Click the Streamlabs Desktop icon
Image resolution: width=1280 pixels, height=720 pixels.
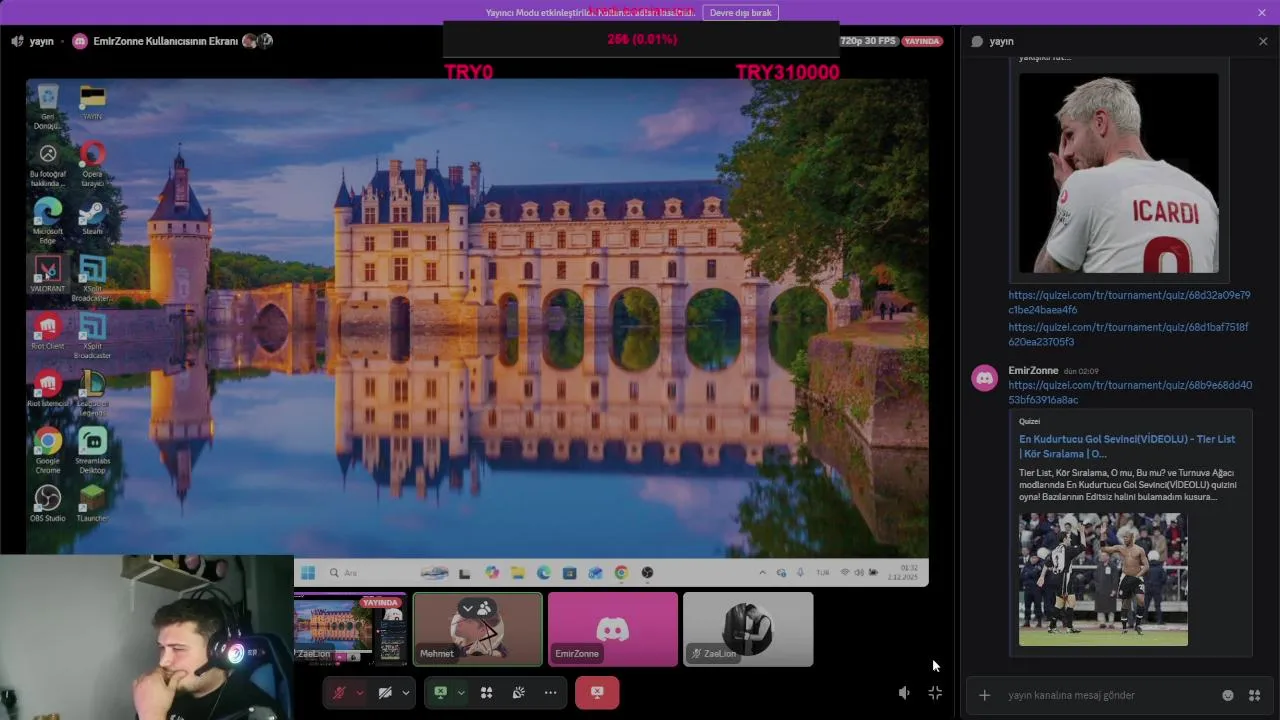[x=92, y=450]
